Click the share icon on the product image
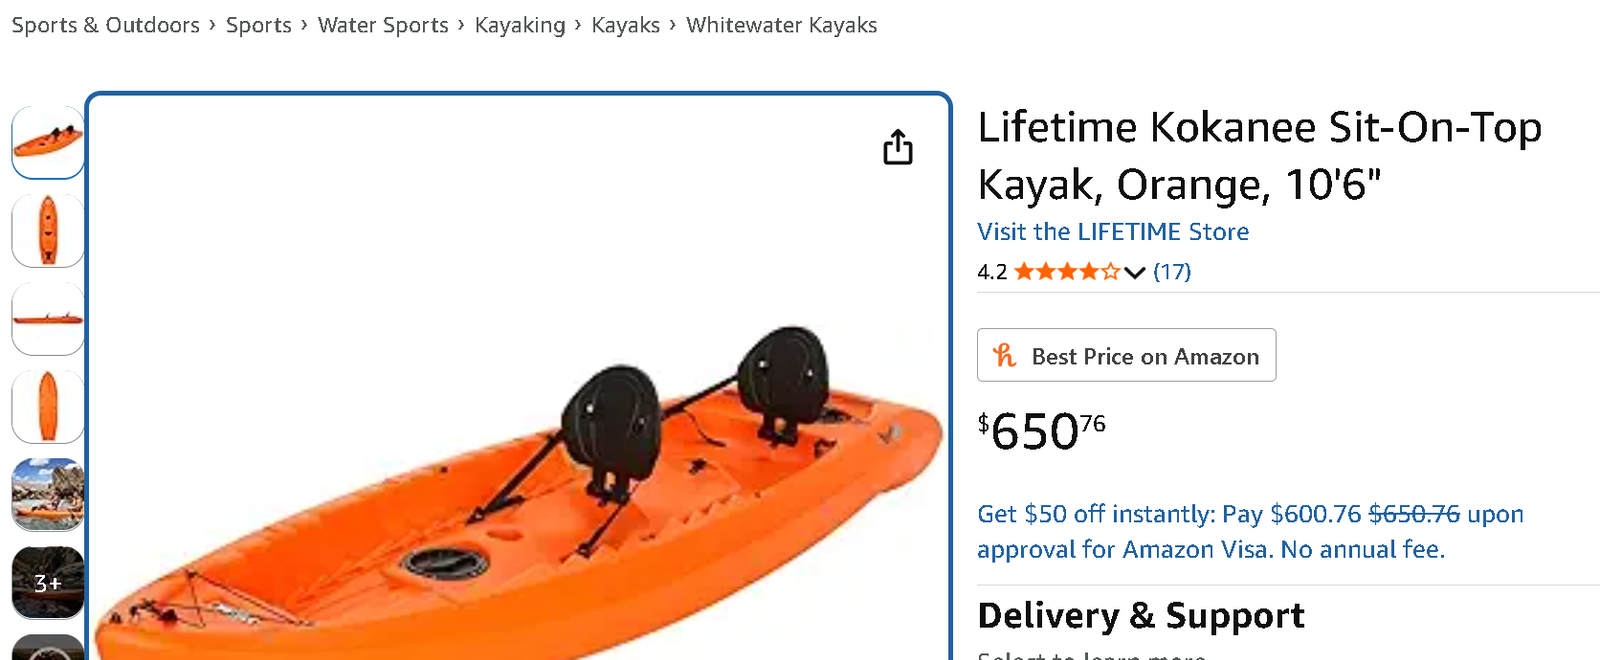 tap(897, 147)
